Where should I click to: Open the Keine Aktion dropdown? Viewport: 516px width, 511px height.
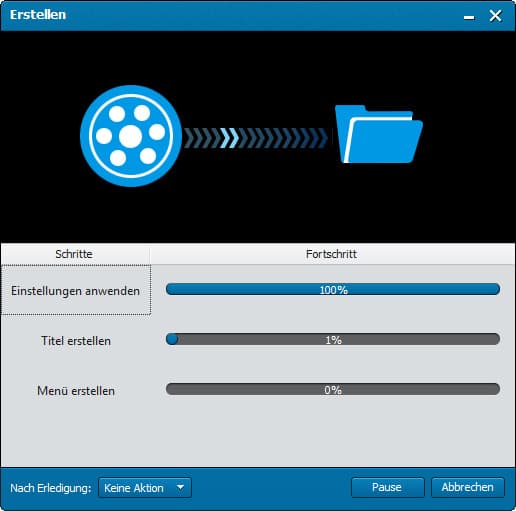(x=145, y=488)
